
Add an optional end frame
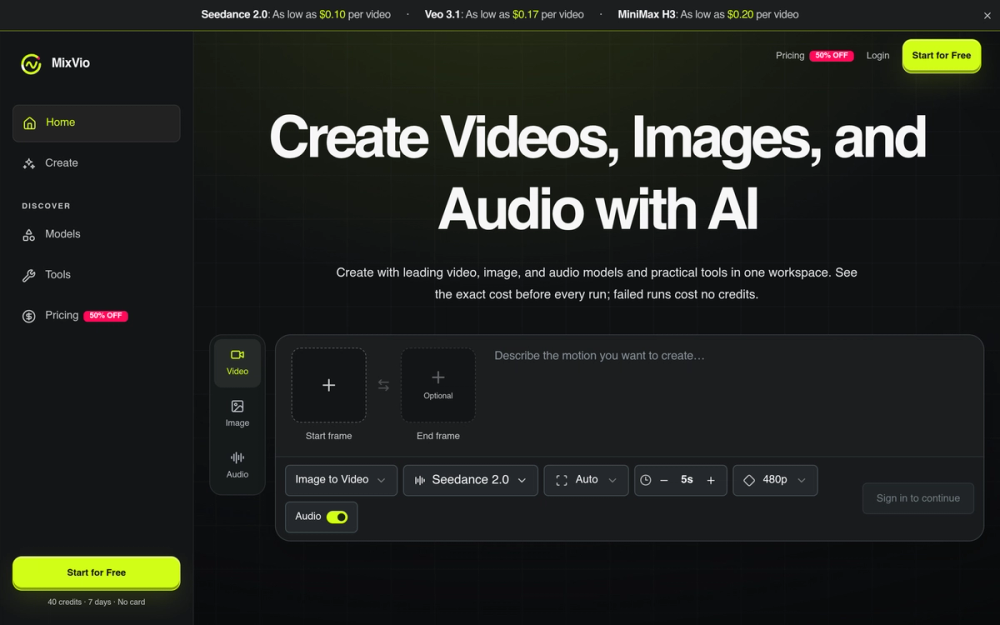[x=438, y=385]
